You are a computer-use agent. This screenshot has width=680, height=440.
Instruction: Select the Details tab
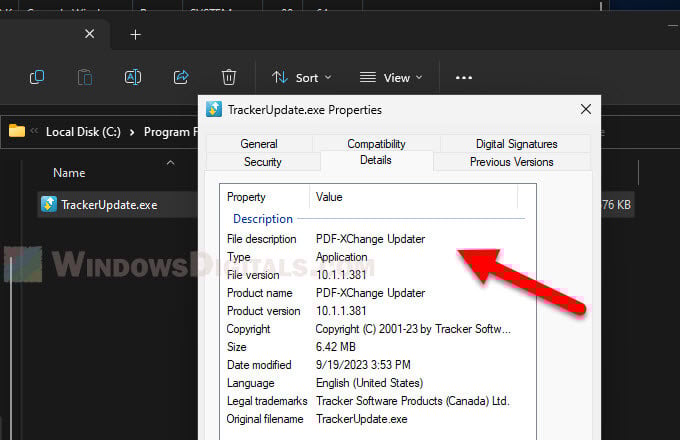point(376,160)
